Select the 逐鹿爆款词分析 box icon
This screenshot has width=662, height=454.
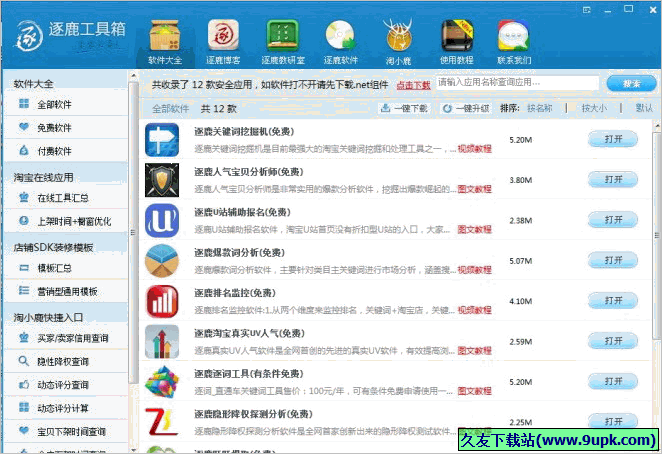[x=162, y=261]
